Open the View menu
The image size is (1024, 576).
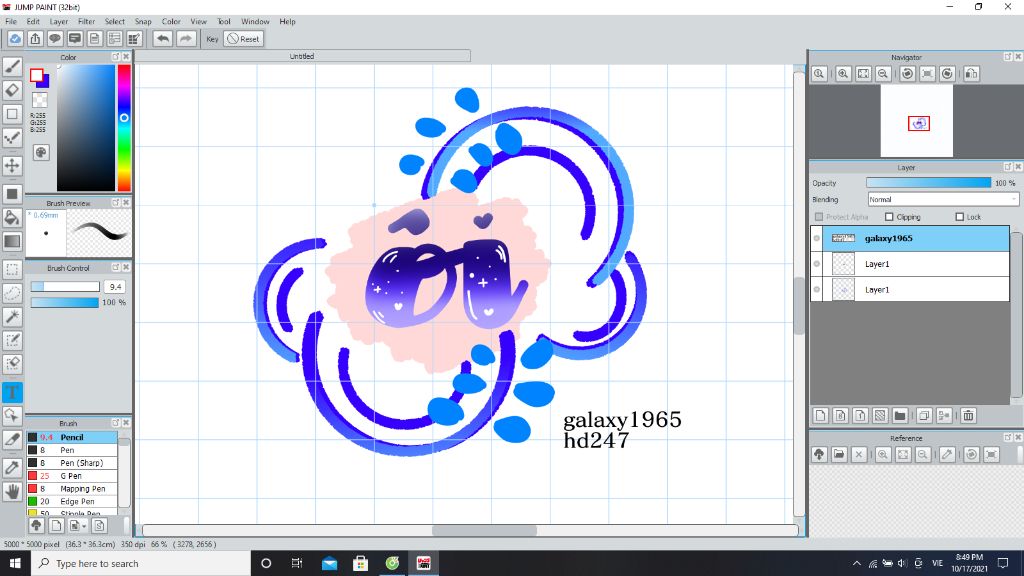199,22
